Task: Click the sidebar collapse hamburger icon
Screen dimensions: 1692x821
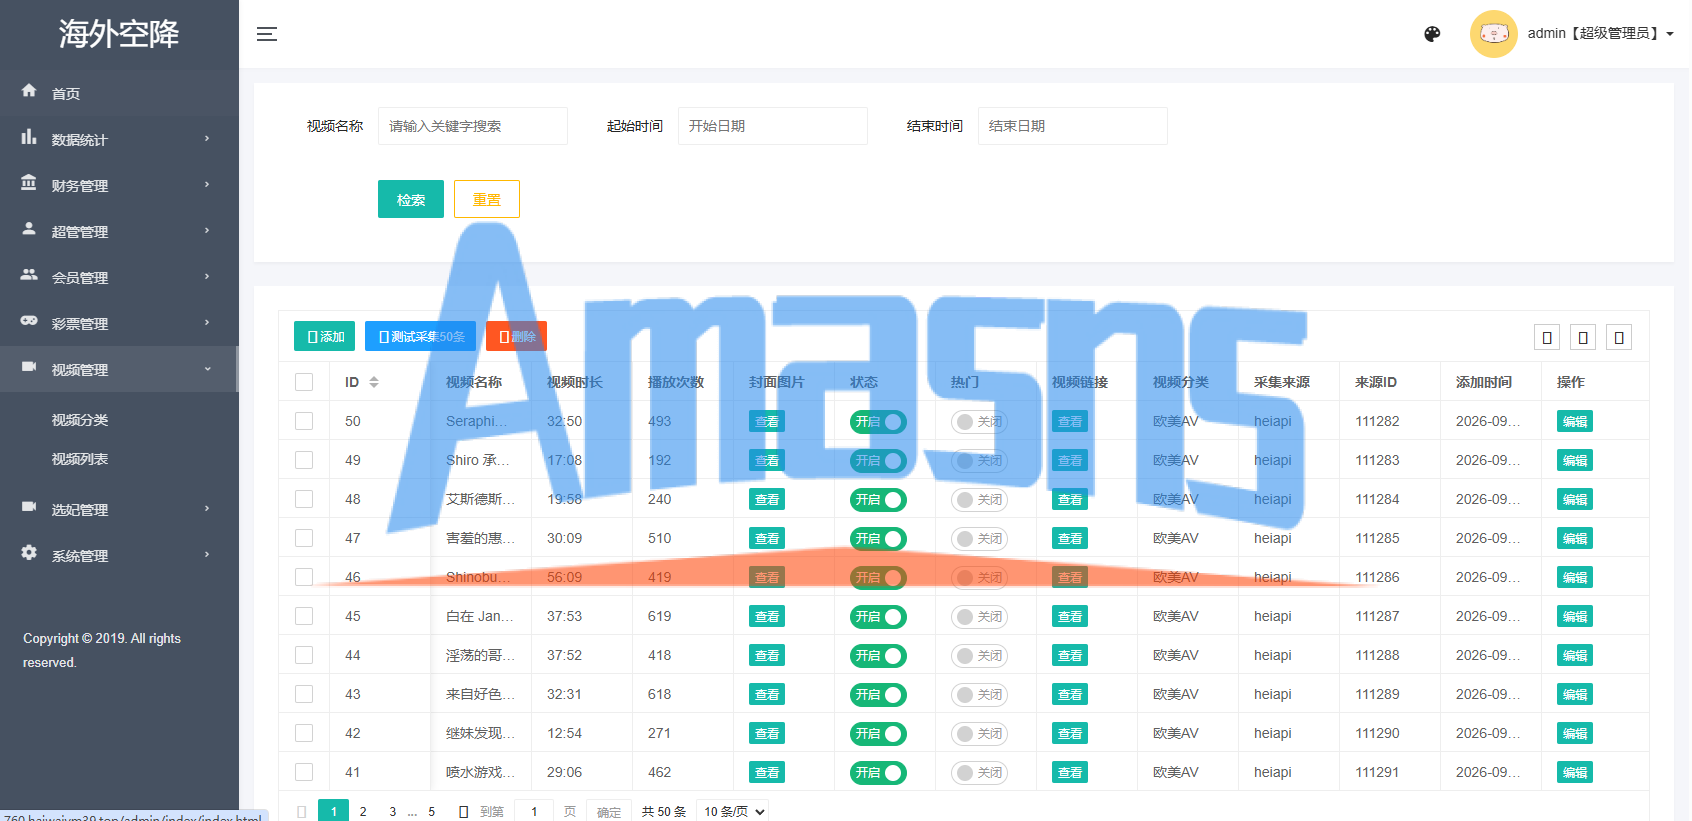Action: click(267, 34)
